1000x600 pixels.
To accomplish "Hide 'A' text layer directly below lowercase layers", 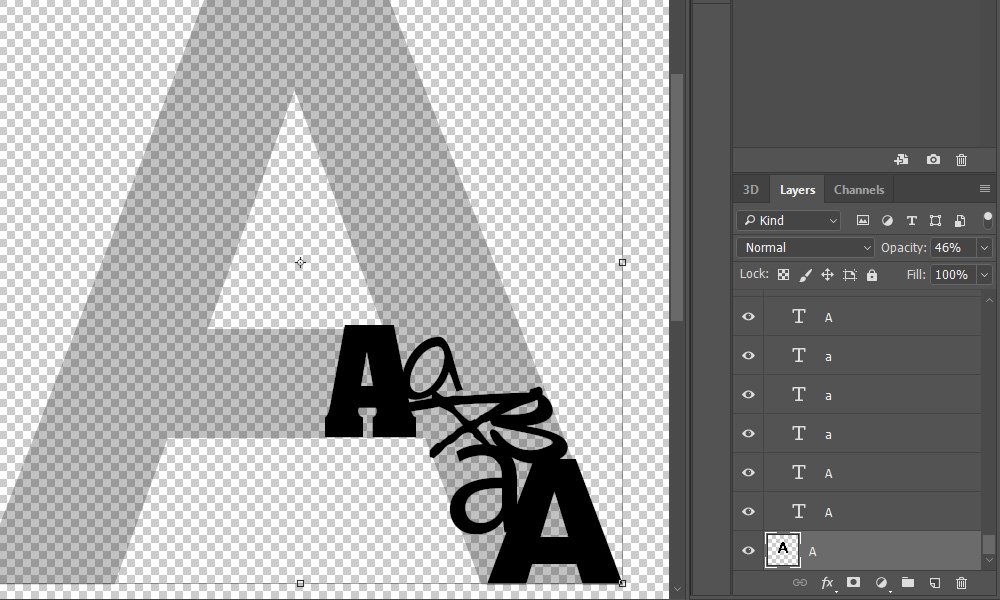I will click(x=749, y=472).
